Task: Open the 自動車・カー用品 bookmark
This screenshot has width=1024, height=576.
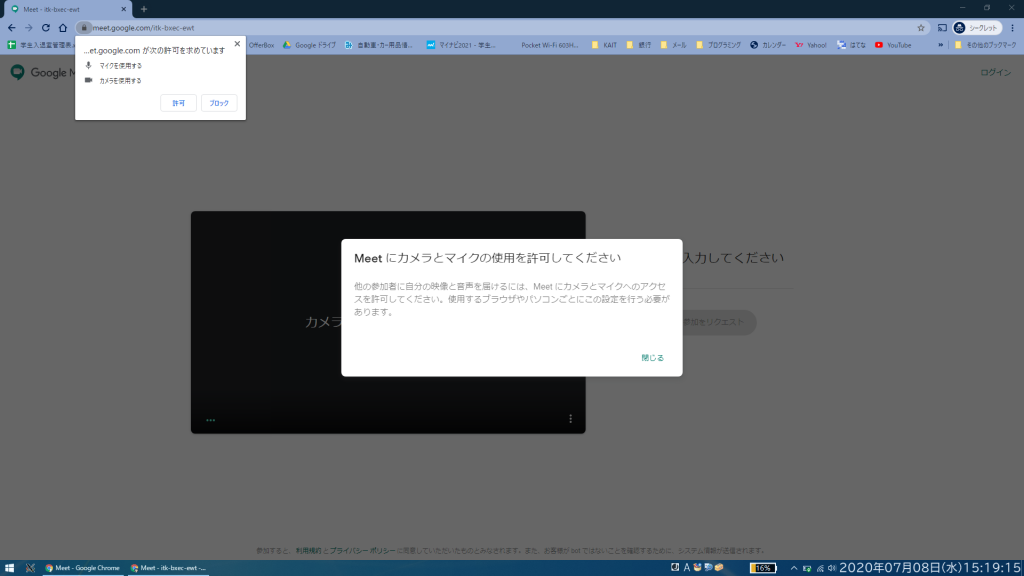Action: tap(379, 45)
